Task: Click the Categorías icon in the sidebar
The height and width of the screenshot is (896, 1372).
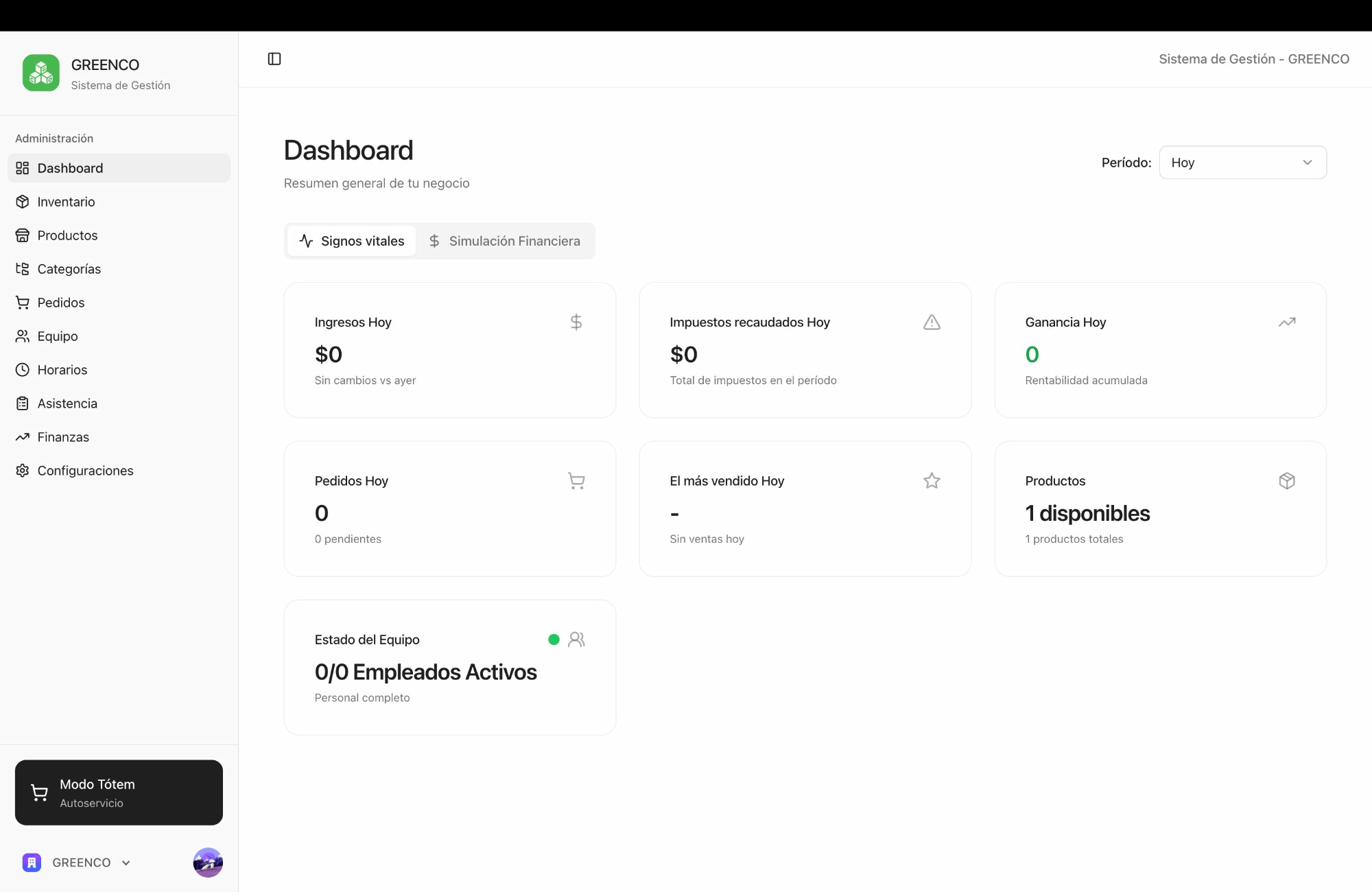Action: tap(22, 268)
